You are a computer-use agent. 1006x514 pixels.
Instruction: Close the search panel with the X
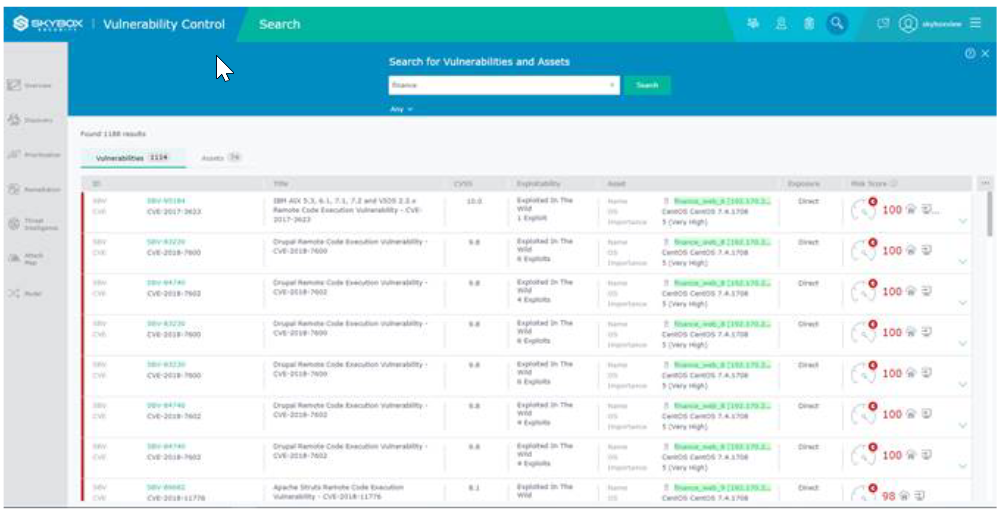click(x=985, y=54)
